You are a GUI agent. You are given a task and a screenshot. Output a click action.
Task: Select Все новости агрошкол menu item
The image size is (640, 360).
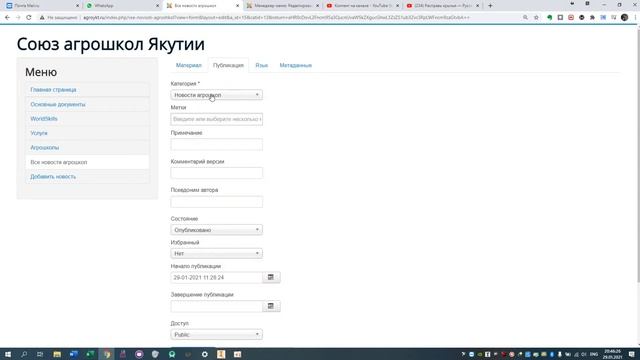(87, 162)
